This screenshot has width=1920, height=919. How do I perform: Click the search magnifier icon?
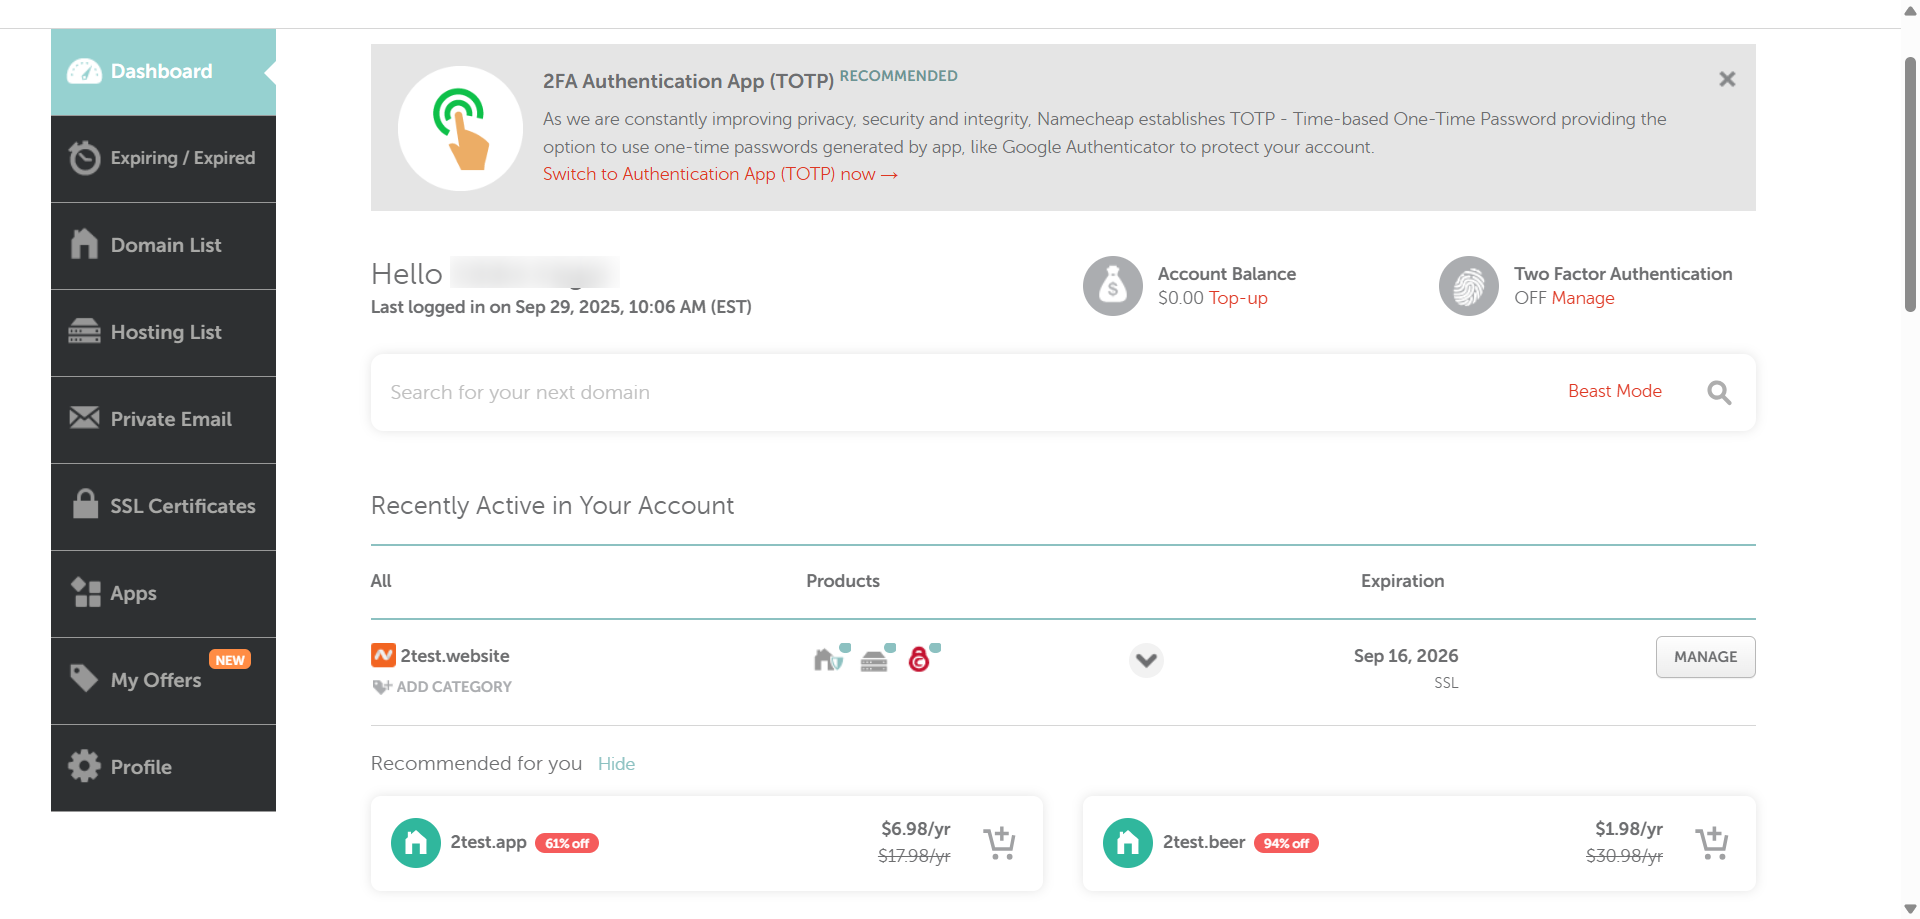1719,393
